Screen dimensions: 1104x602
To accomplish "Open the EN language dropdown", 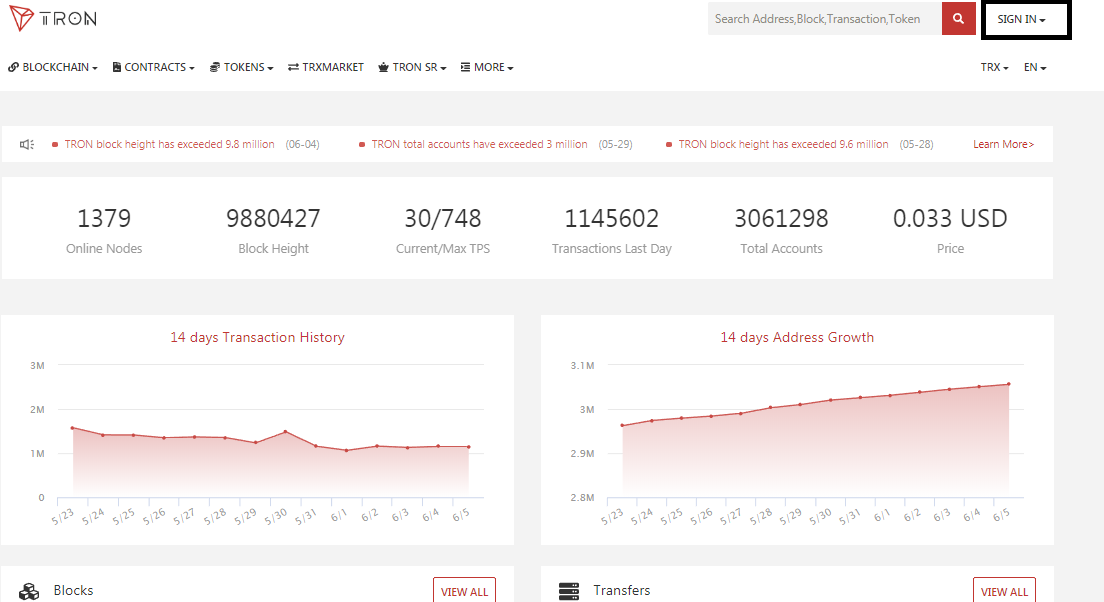I will tap(1035, 68).
